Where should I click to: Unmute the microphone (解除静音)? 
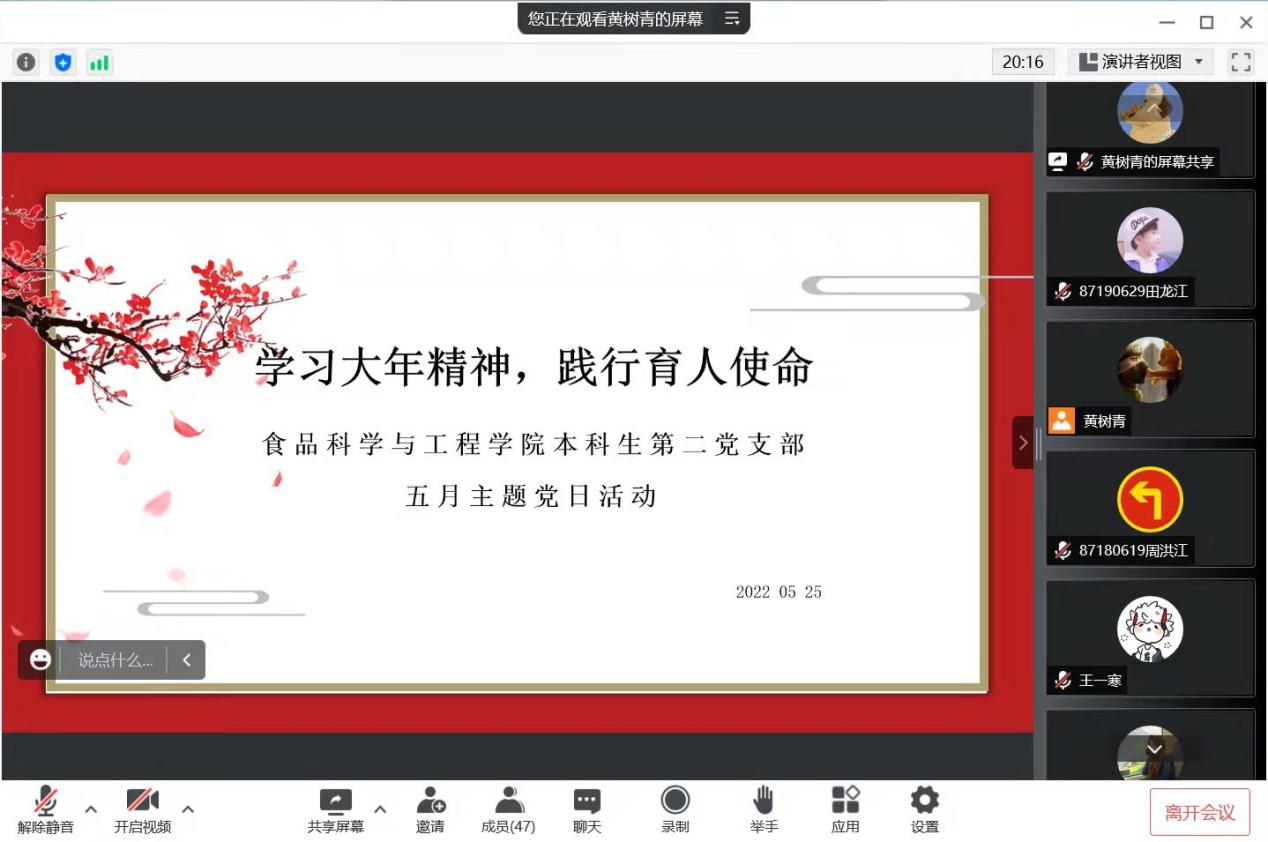45,809
